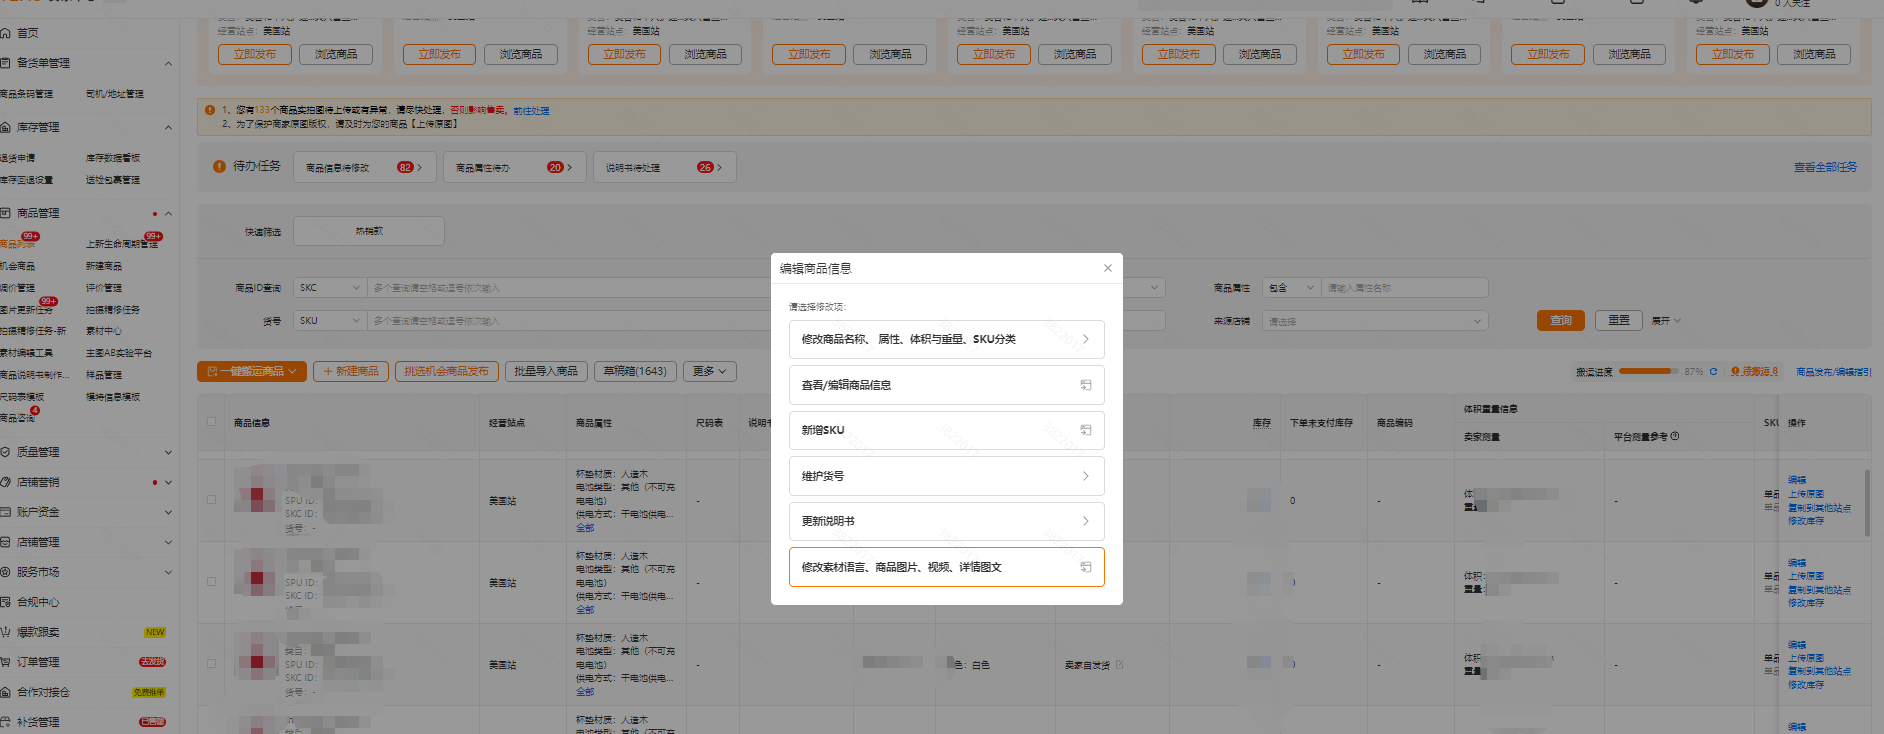Screen dimensions: 1884x734
Task: Click the refresh icon next to 87%
Action: [x=1713, y=372]
